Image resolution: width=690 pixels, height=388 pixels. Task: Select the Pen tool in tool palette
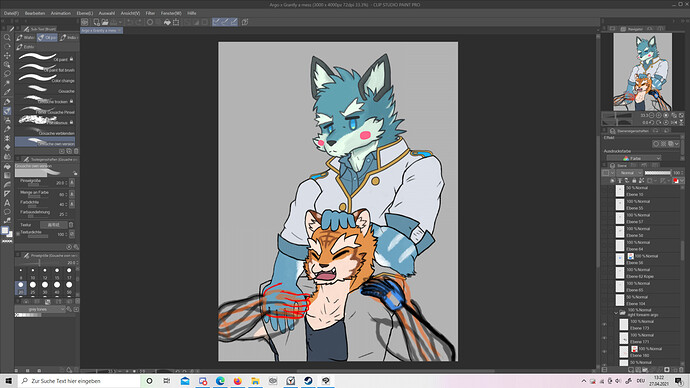click(x=7, y=102)
